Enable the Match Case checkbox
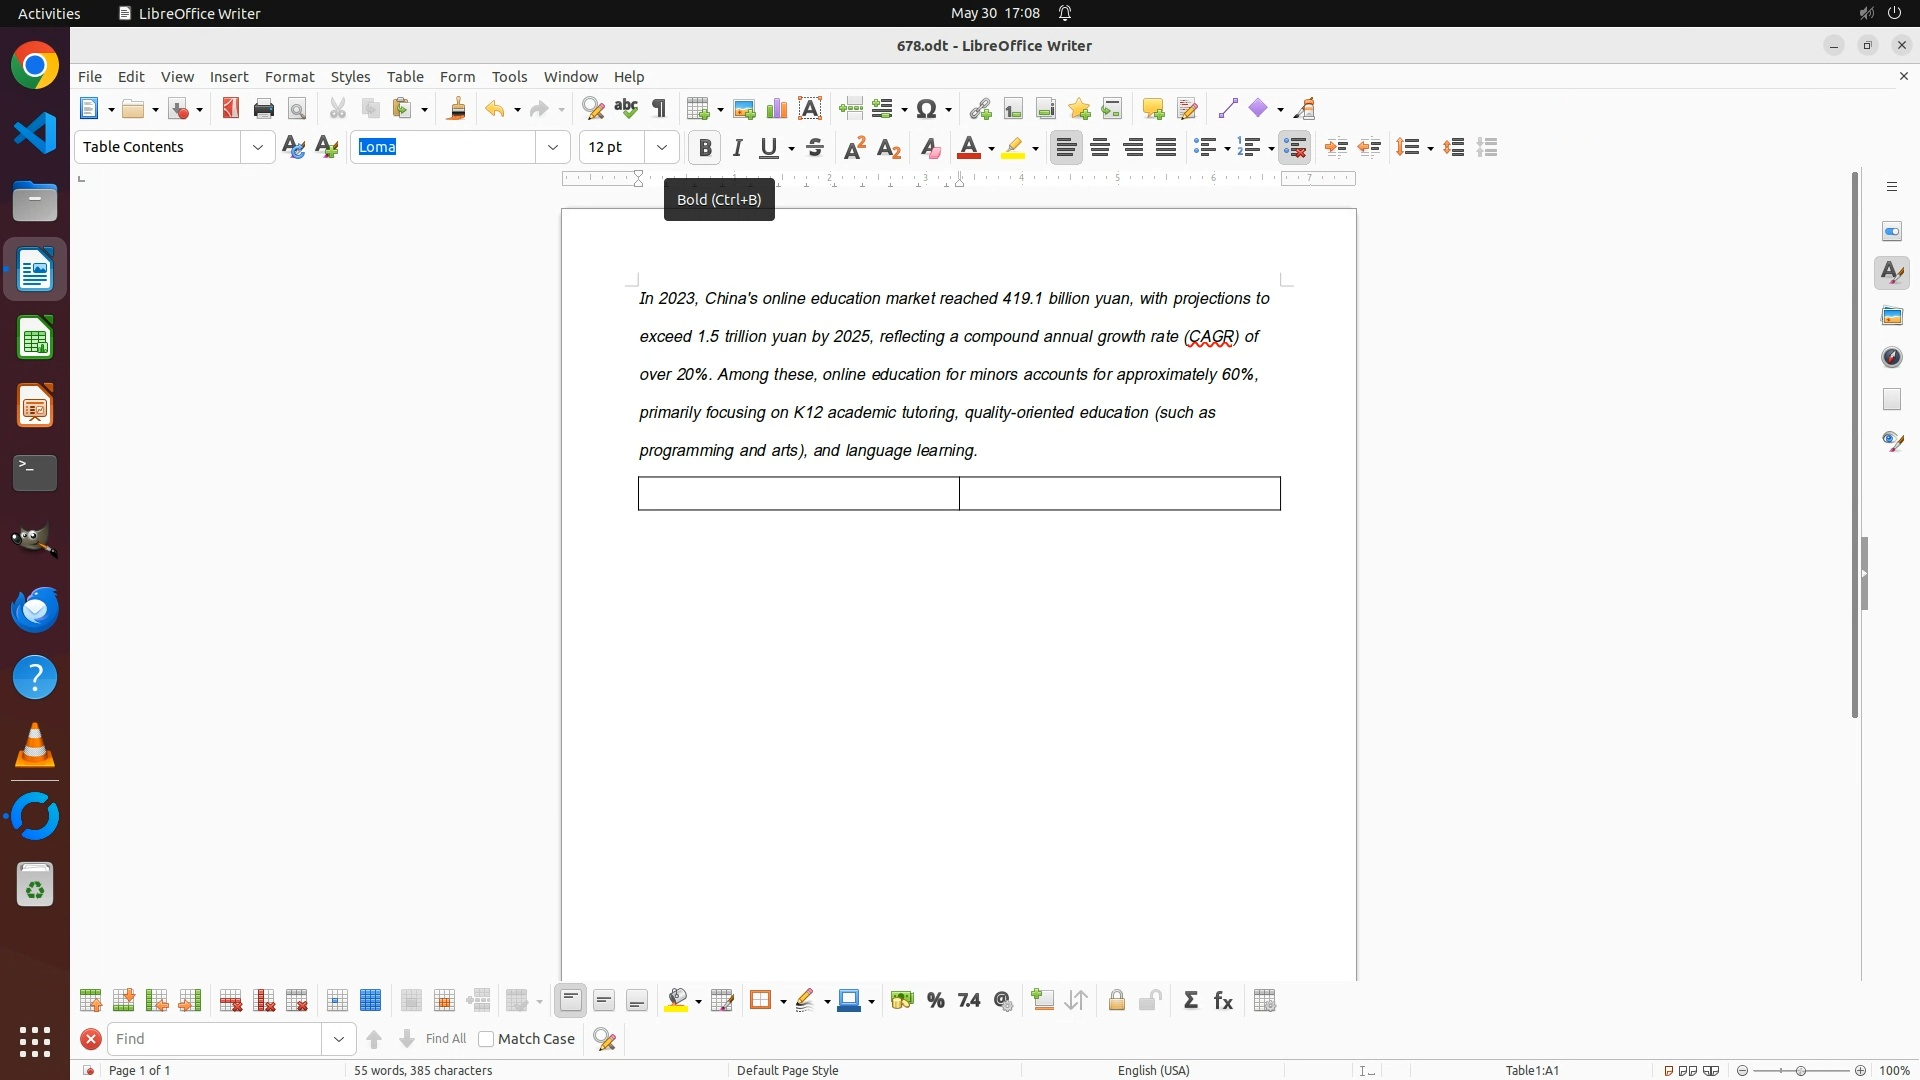 point(486,1039)
